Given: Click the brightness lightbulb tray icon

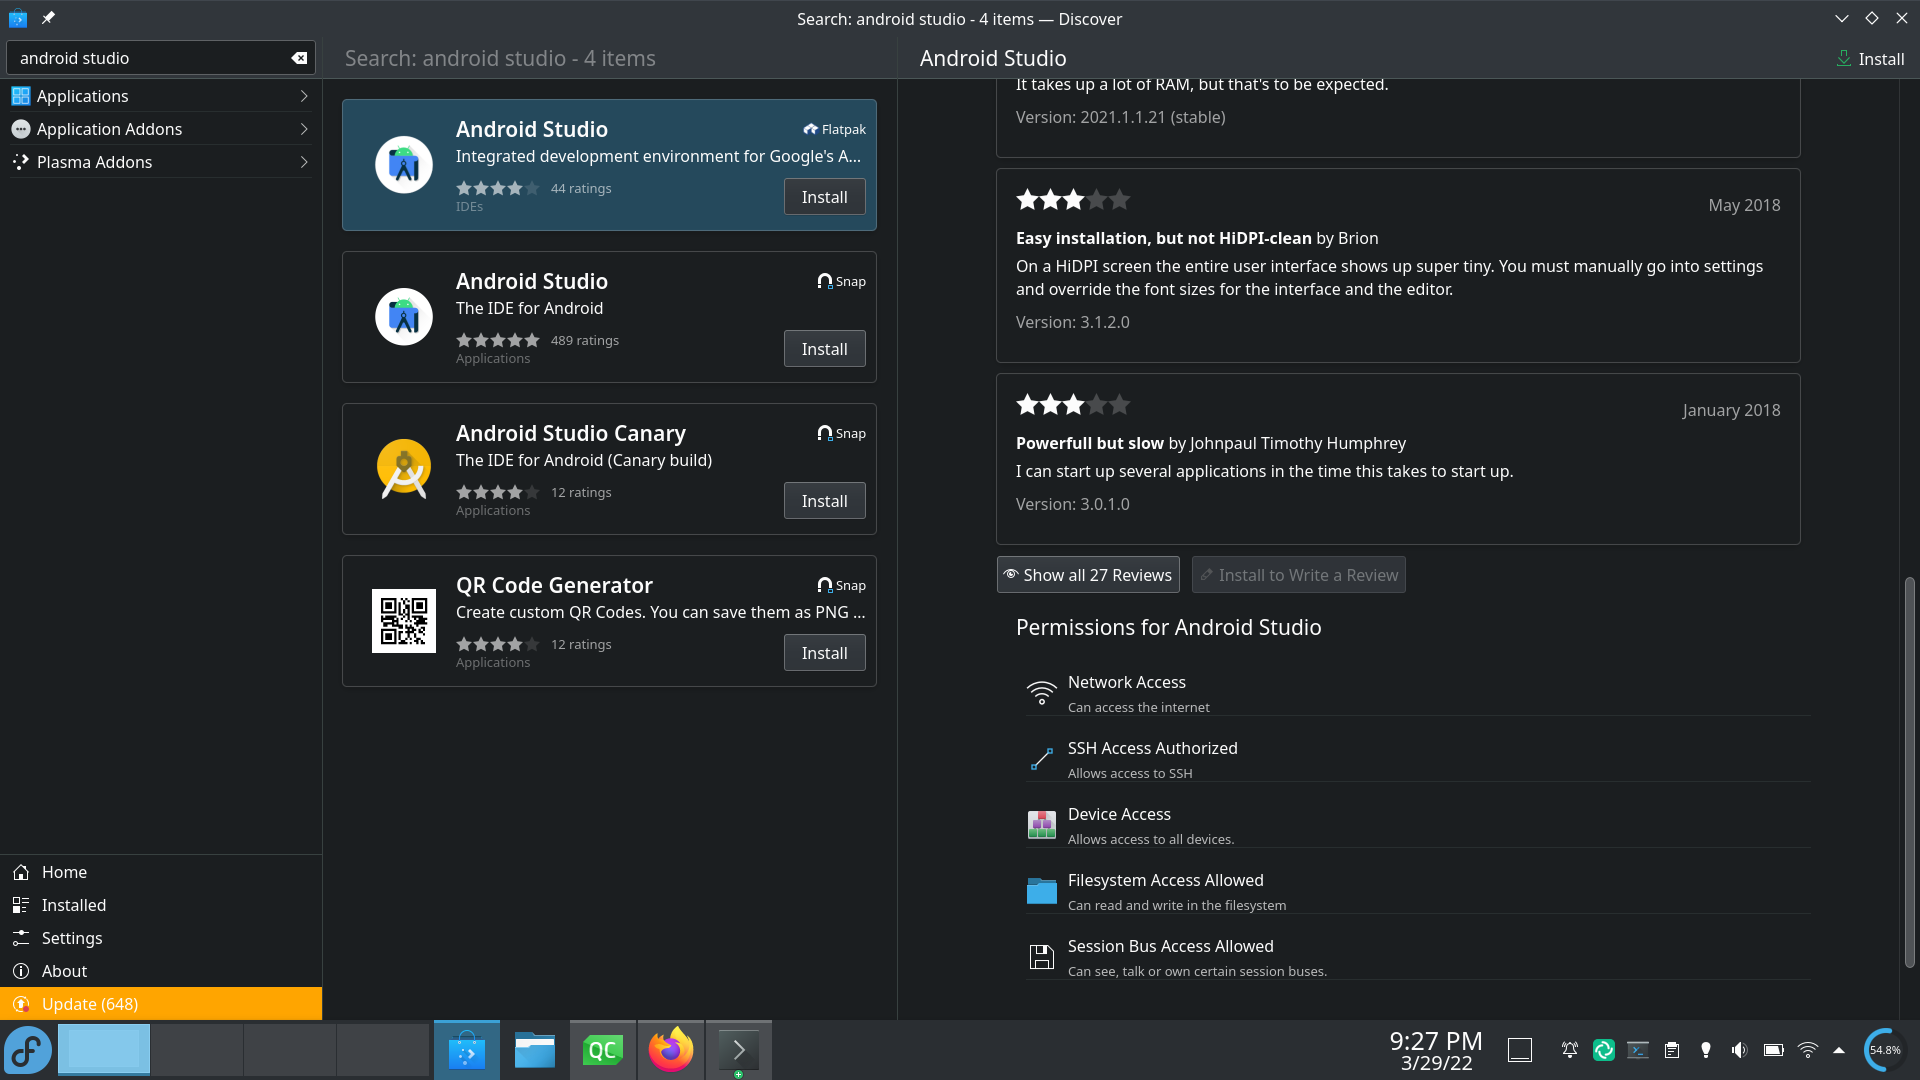Looking at the screenshot, I should point(1706,1050).
